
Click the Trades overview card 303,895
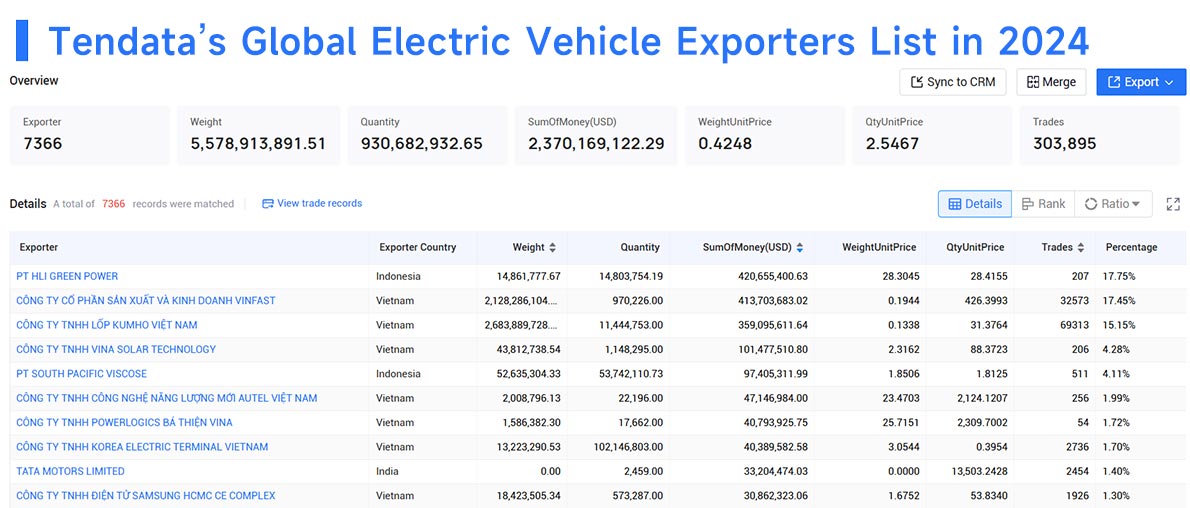tap(1100, 135)
